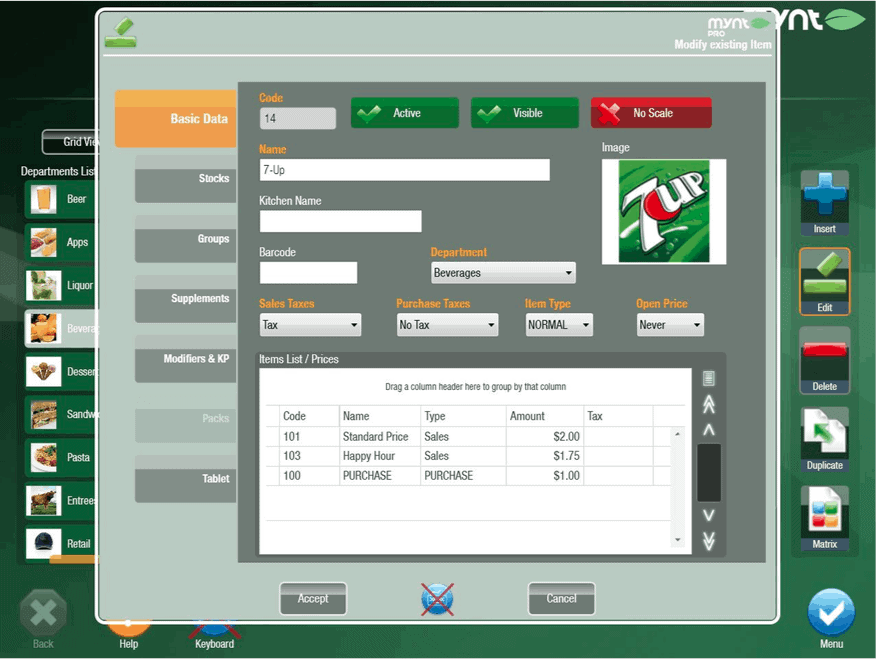Click the Accept button

313,599
